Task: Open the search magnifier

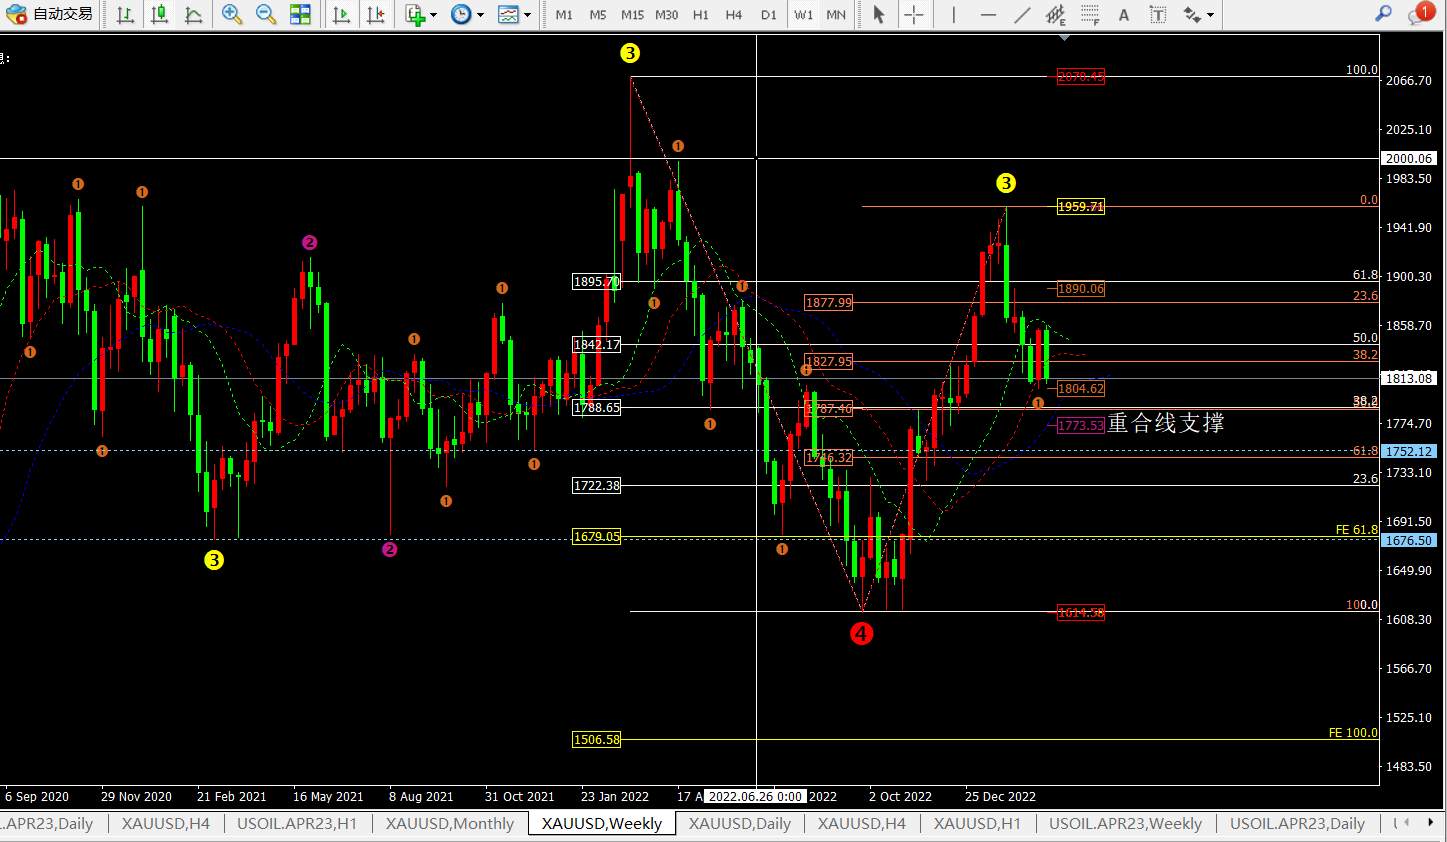Action: point(1383,14)
